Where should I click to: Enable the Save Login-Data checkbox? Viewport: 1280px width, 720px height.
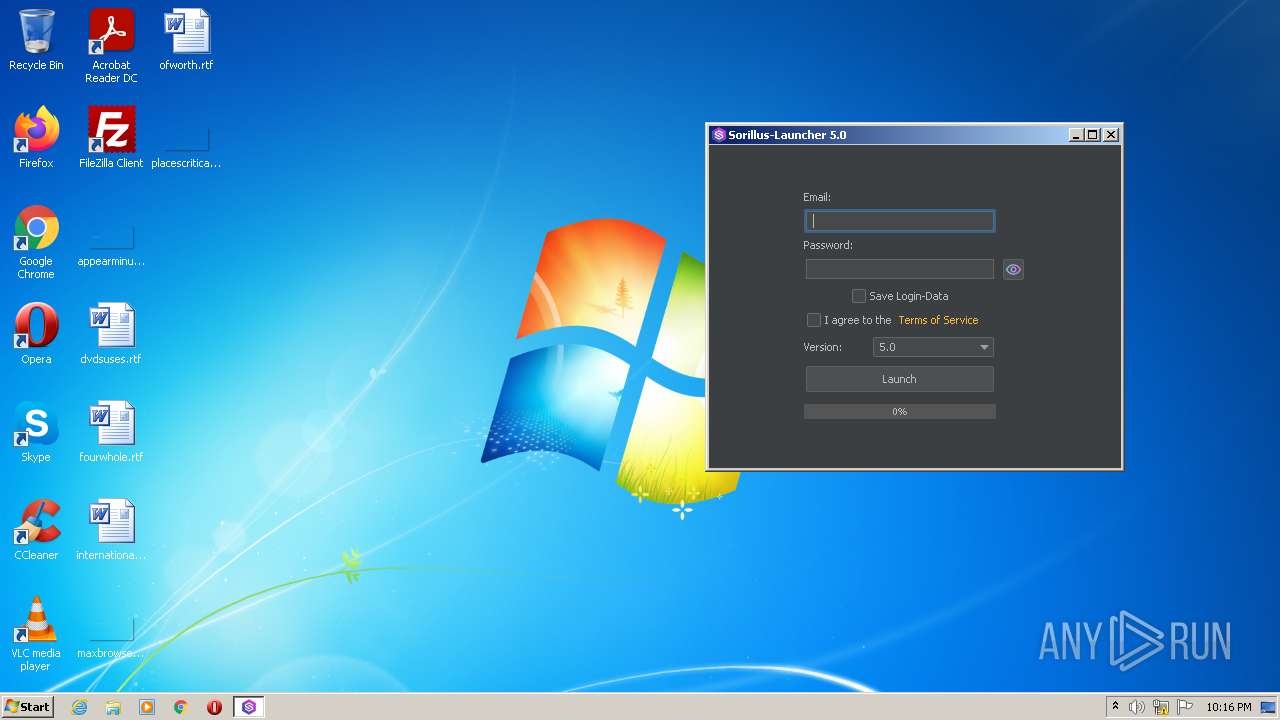858,296
